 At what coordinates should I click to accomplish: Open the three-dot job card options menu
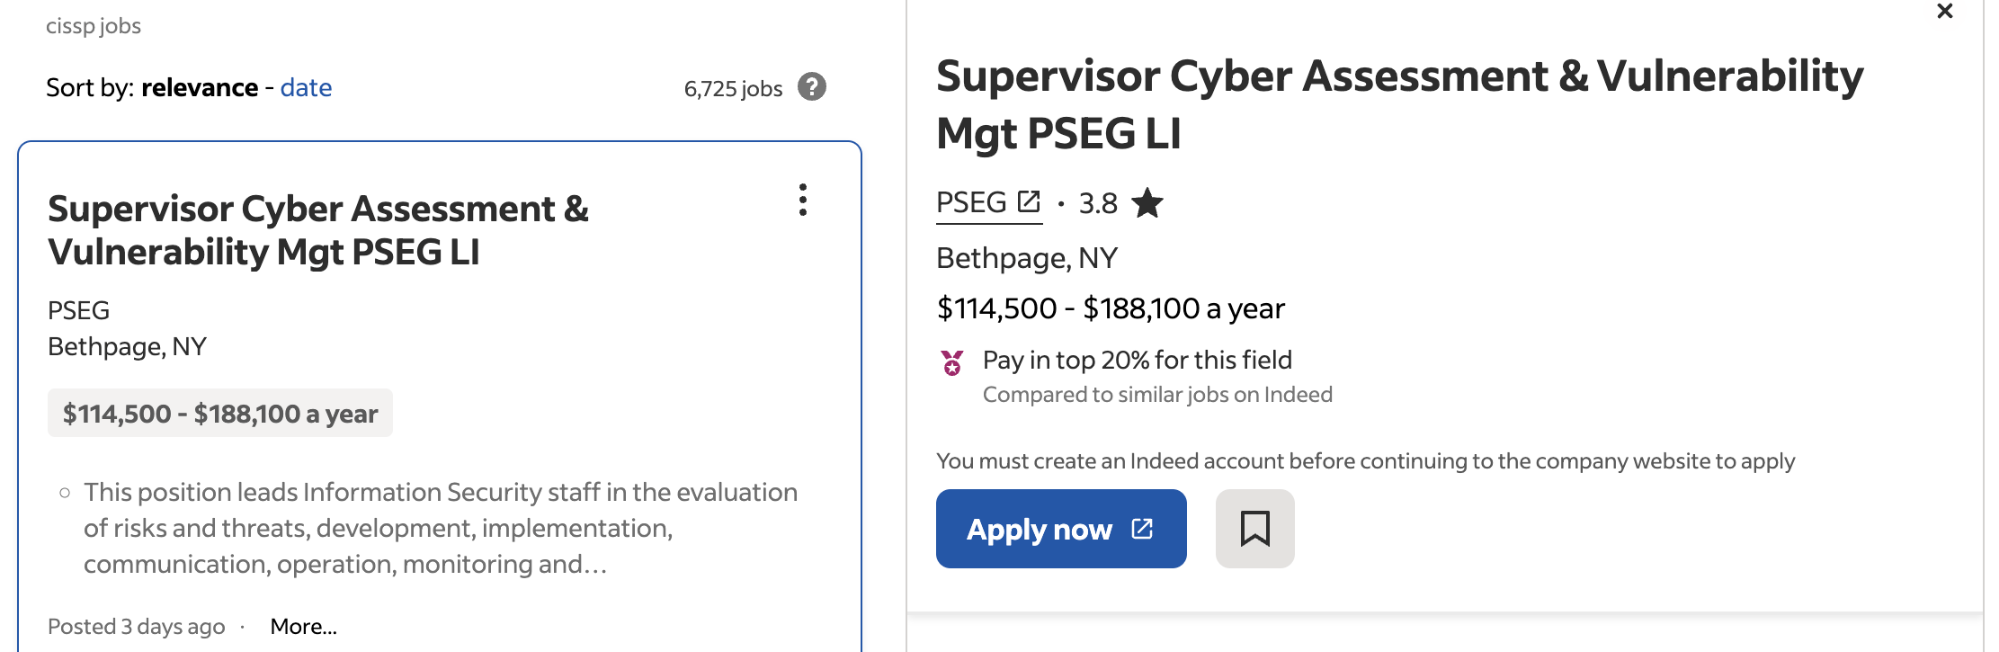(x=802, y=200)
